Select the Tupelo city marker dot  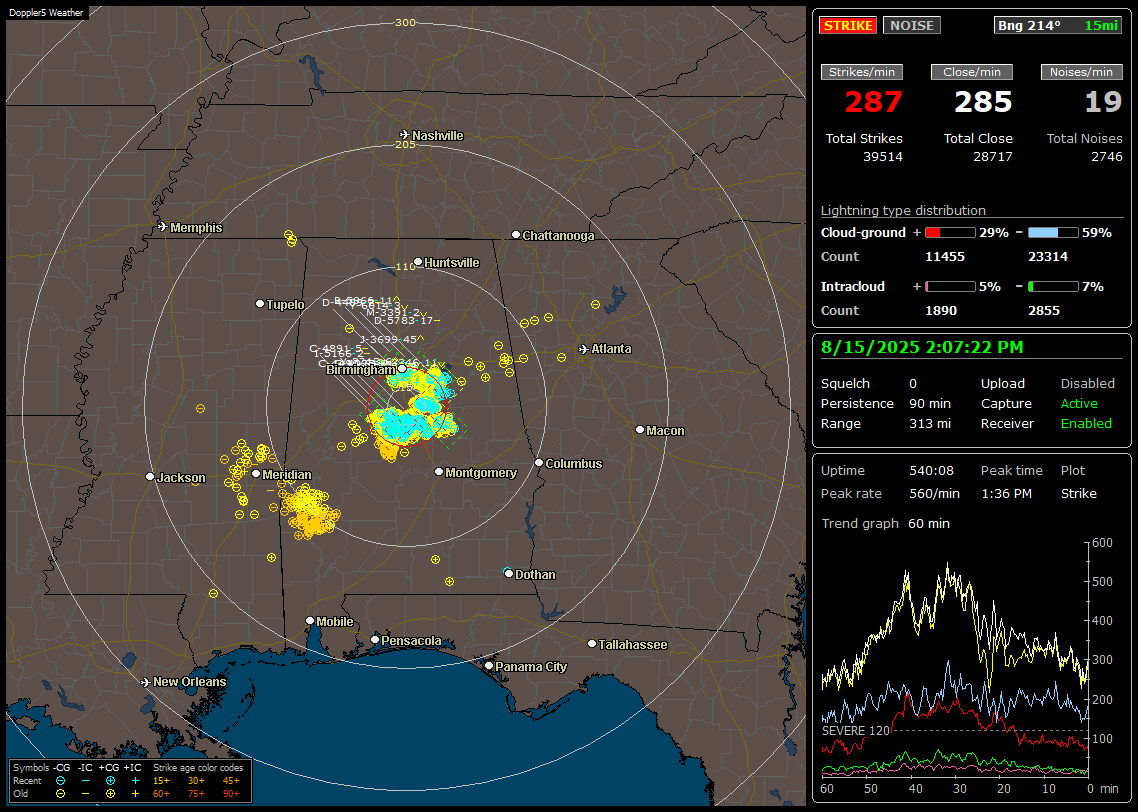[260, 303]
